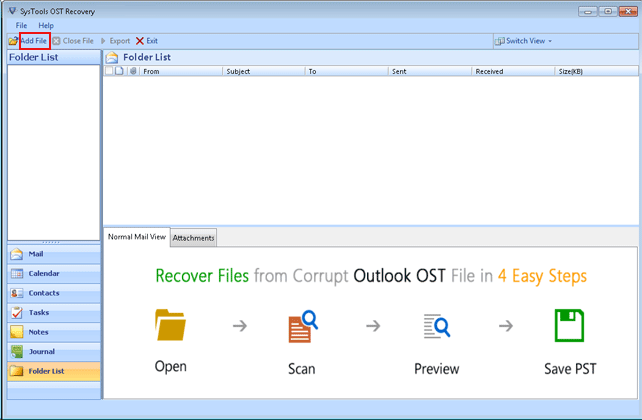The image size is (642, 420).
Task: Toggle the select-all checkbox in header
Action: point(109,71)
